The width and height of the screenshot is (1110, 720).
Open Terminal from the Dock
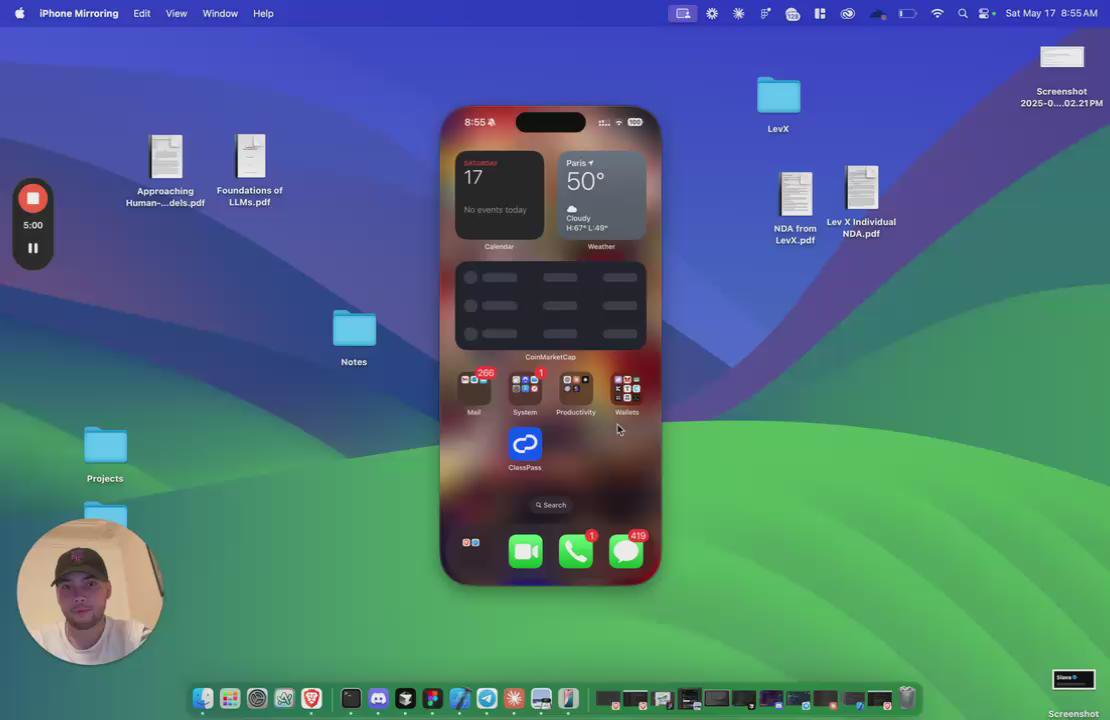click(351, 699)
